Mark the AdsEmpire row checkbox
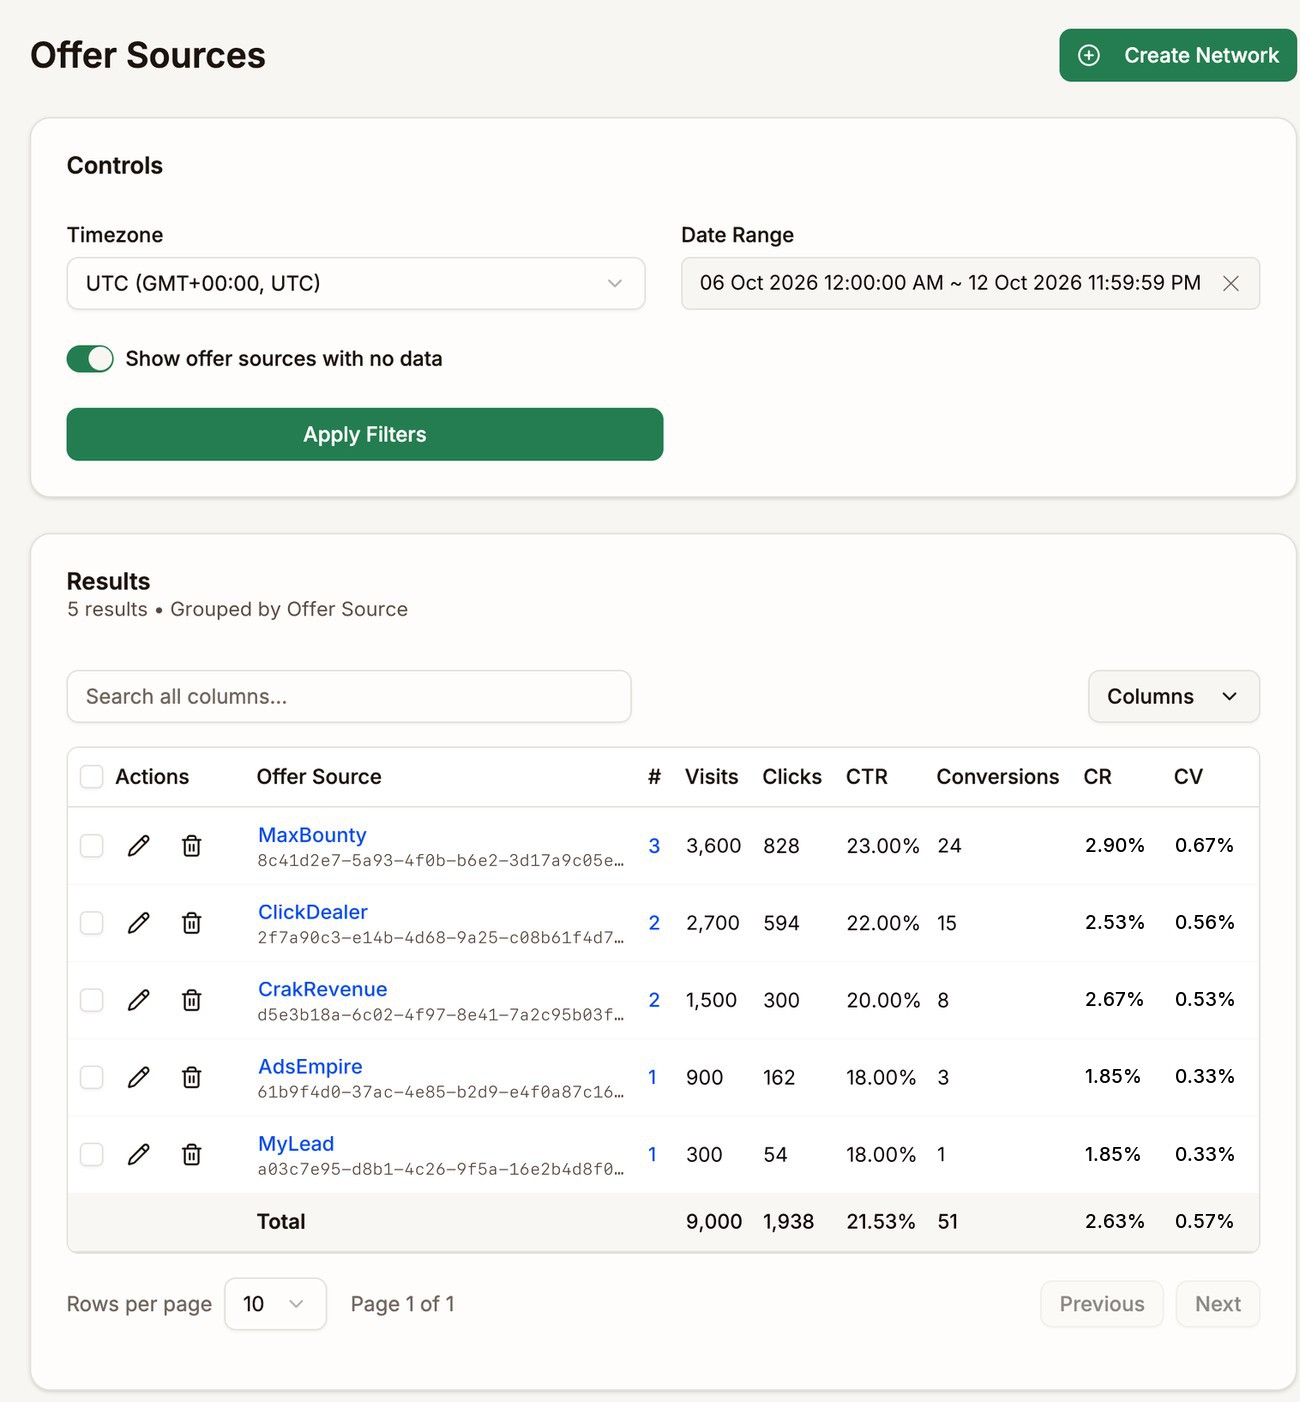The width and height of the screenshot is (1300, 1402). point(92,1077)
